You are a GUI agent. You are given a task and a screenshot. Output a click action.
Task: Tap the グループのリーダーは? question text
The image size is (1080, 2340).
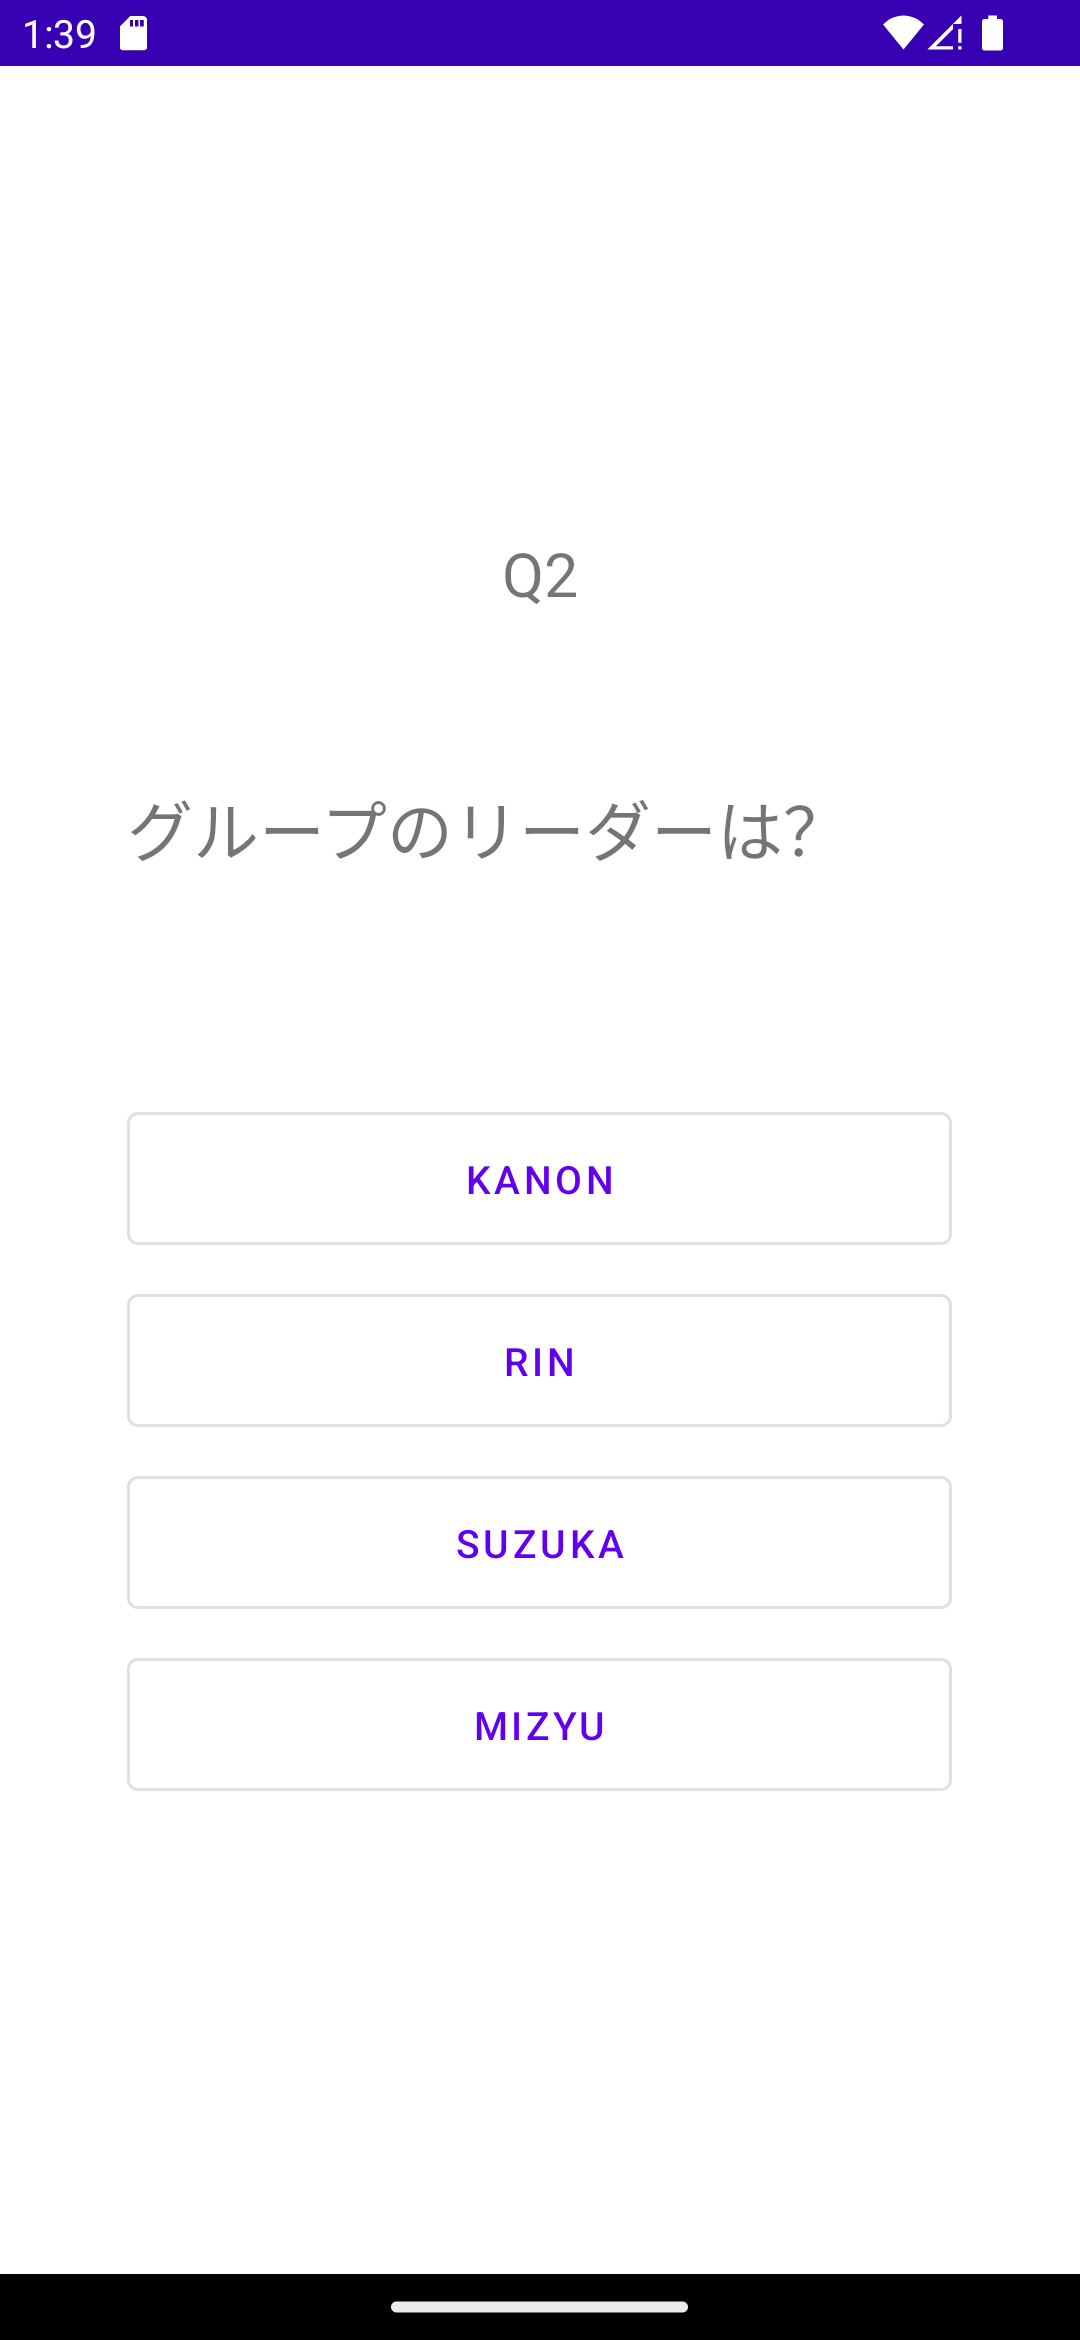[472, 831]
